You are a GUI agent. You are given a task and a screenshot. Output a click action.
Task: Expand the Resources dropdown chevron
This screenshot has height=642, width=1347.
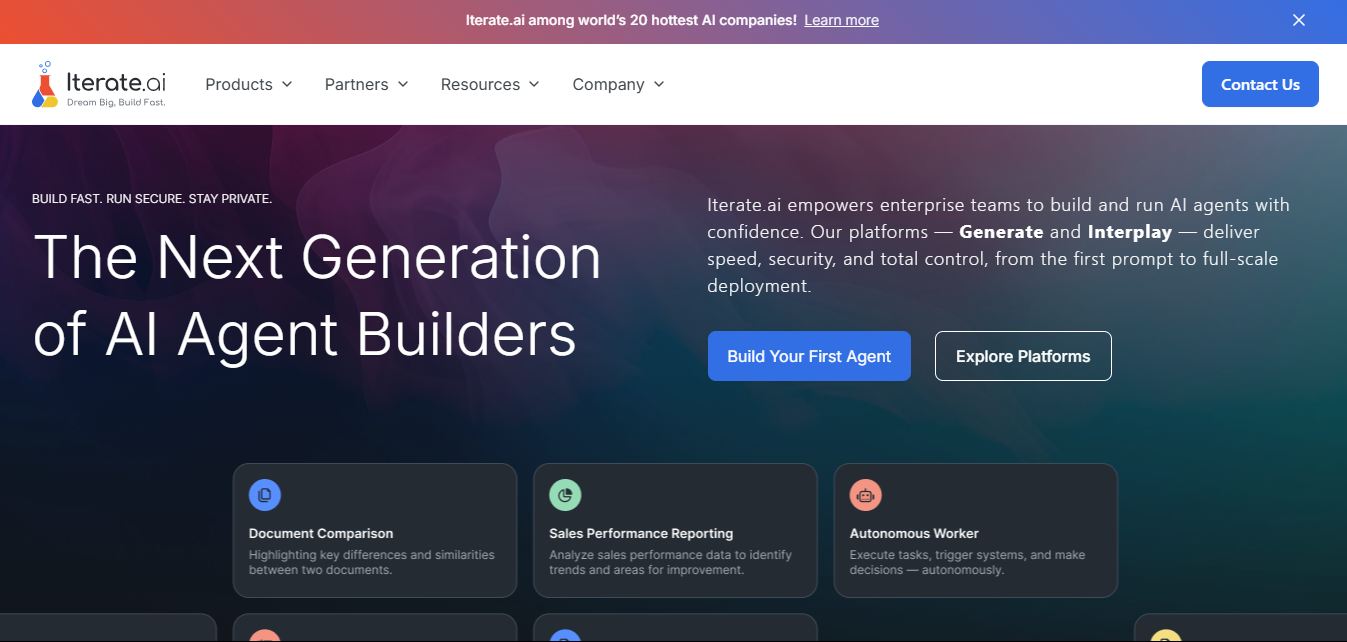coord(534,84)
